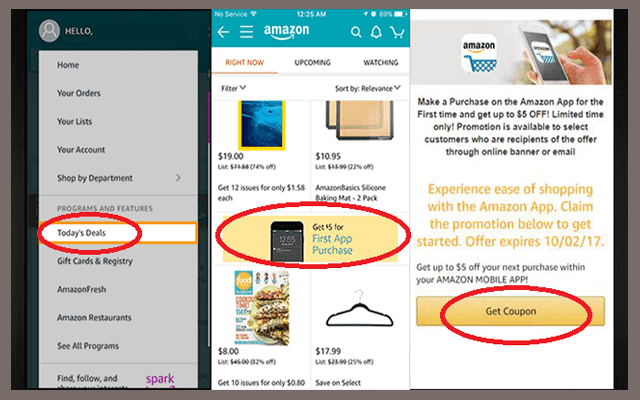The height and width of the screenshot is (400, 640).
Task: Open See All Programs link
Action: [x=88, y=346]
